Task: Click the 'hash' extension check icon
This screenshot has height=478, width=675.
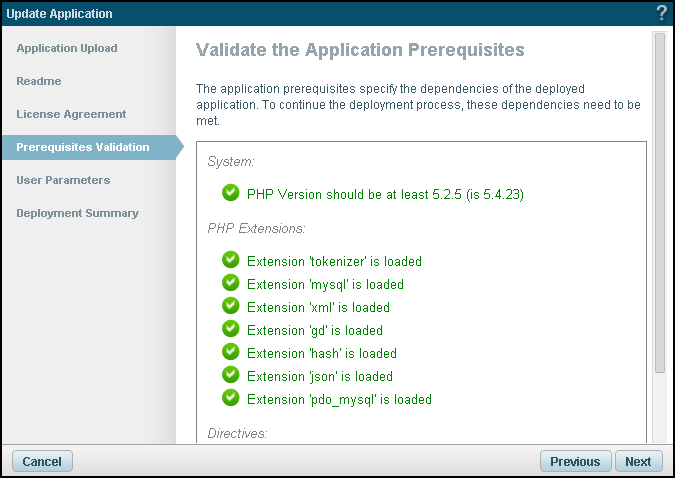Action: pos(231,352)
